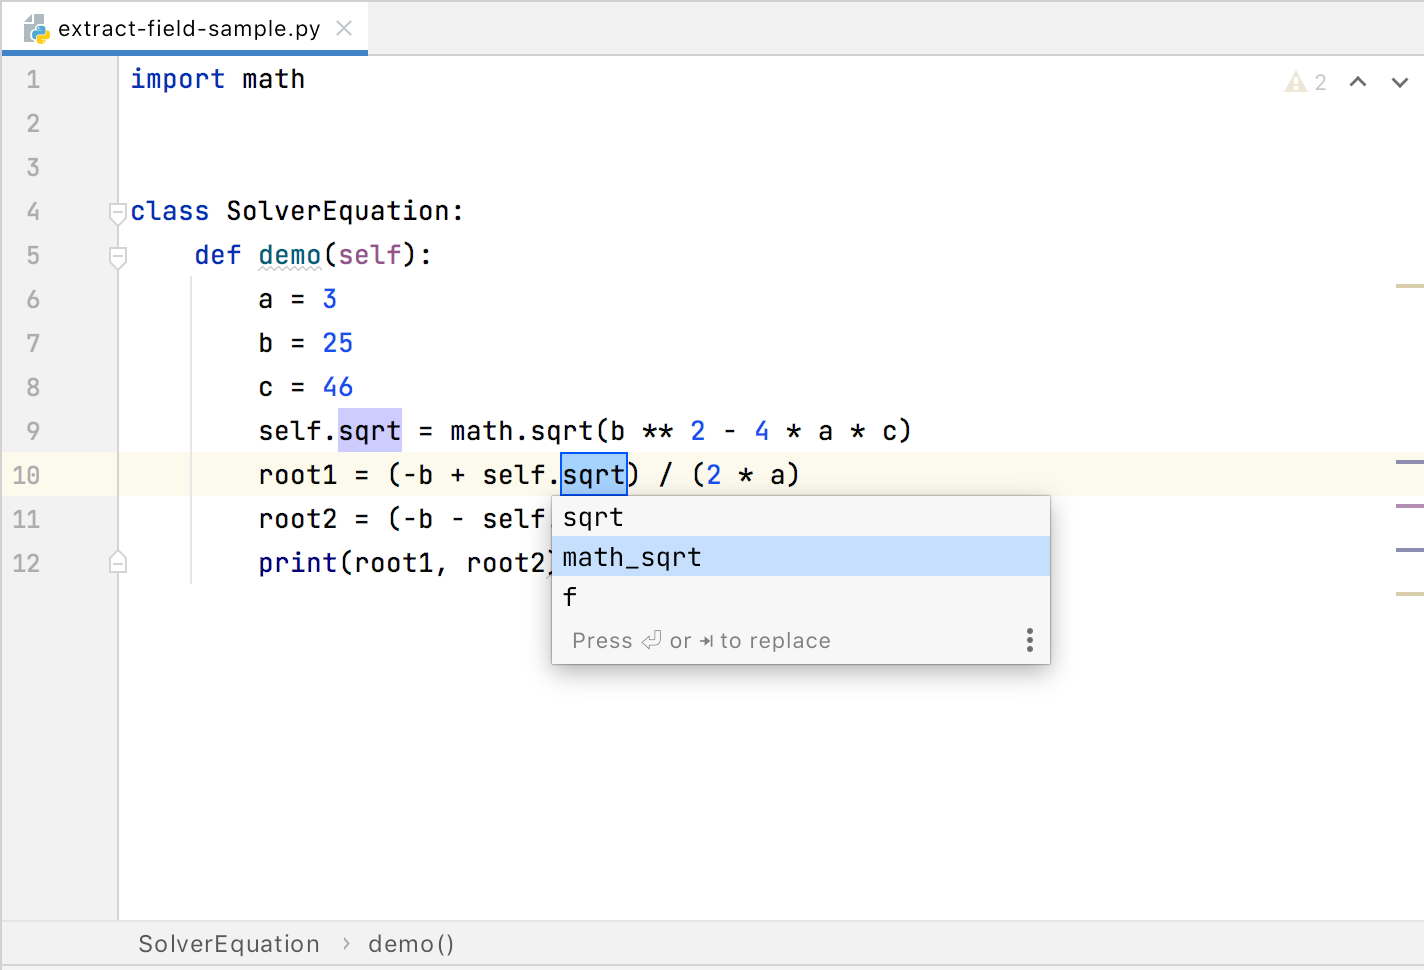
Task: Close the extract-field-sample.py tab
Action: (x=344, y=28)
